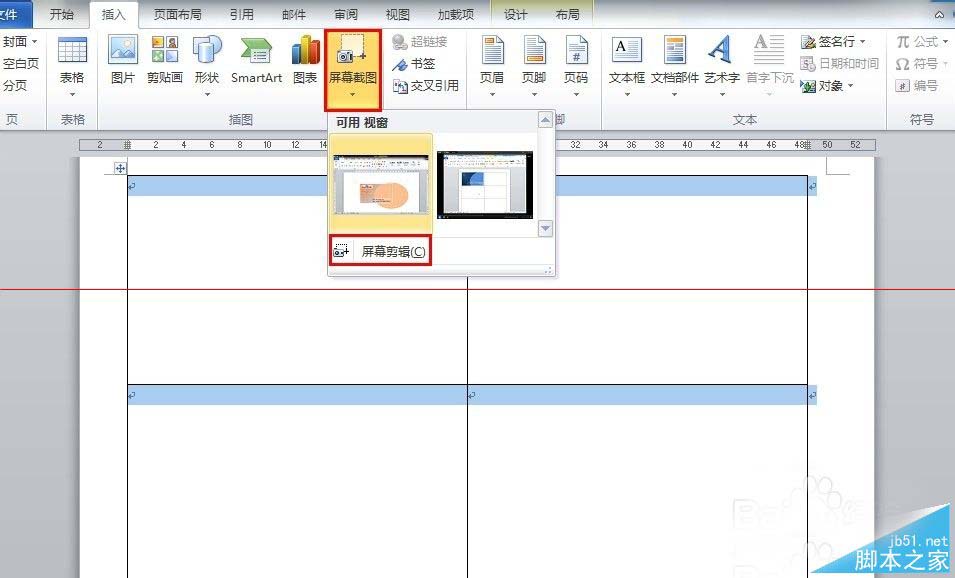Screen dimensions: 955x578
Task: Insert WordArt with the 艺术字 icon
Action: [721, 62]
